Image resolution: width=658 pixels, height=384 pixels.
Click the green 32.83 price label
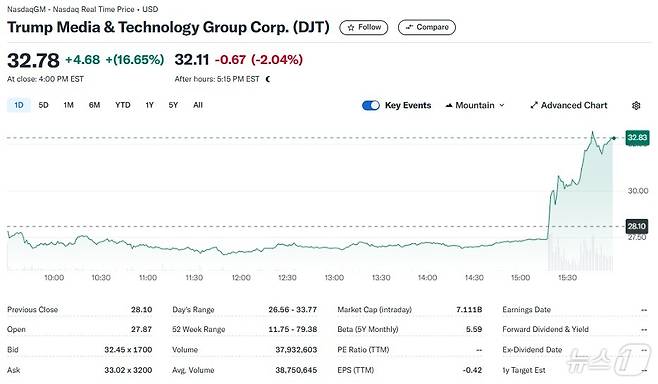[x=637, y=138]
